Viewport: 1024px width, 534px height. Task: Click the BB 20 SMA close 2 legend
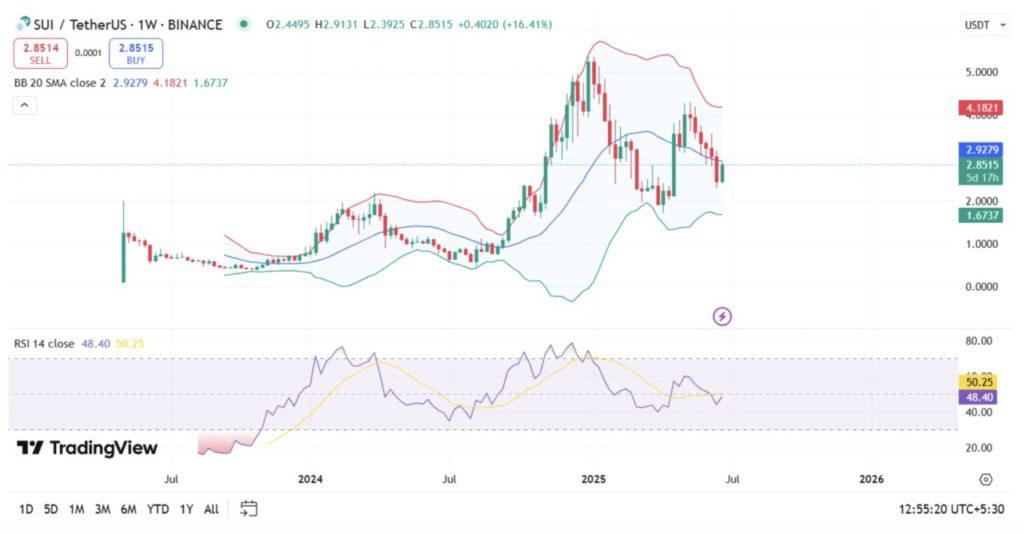coord(59,83)
